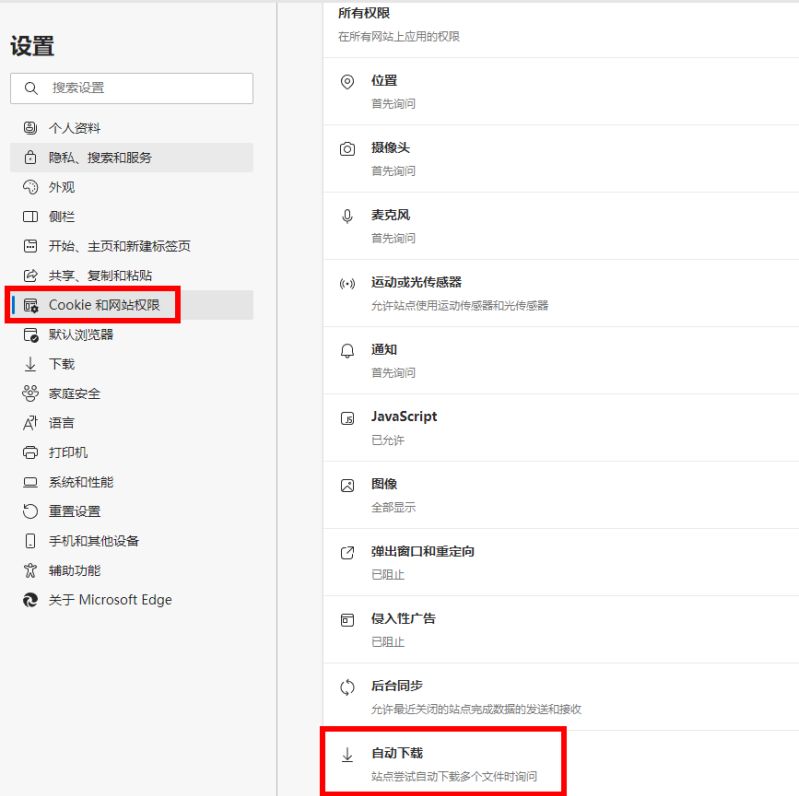This screenshot has width=799, height=796.
Task: Open 手机和其他设备 settings
Action: tap(131, 541)
